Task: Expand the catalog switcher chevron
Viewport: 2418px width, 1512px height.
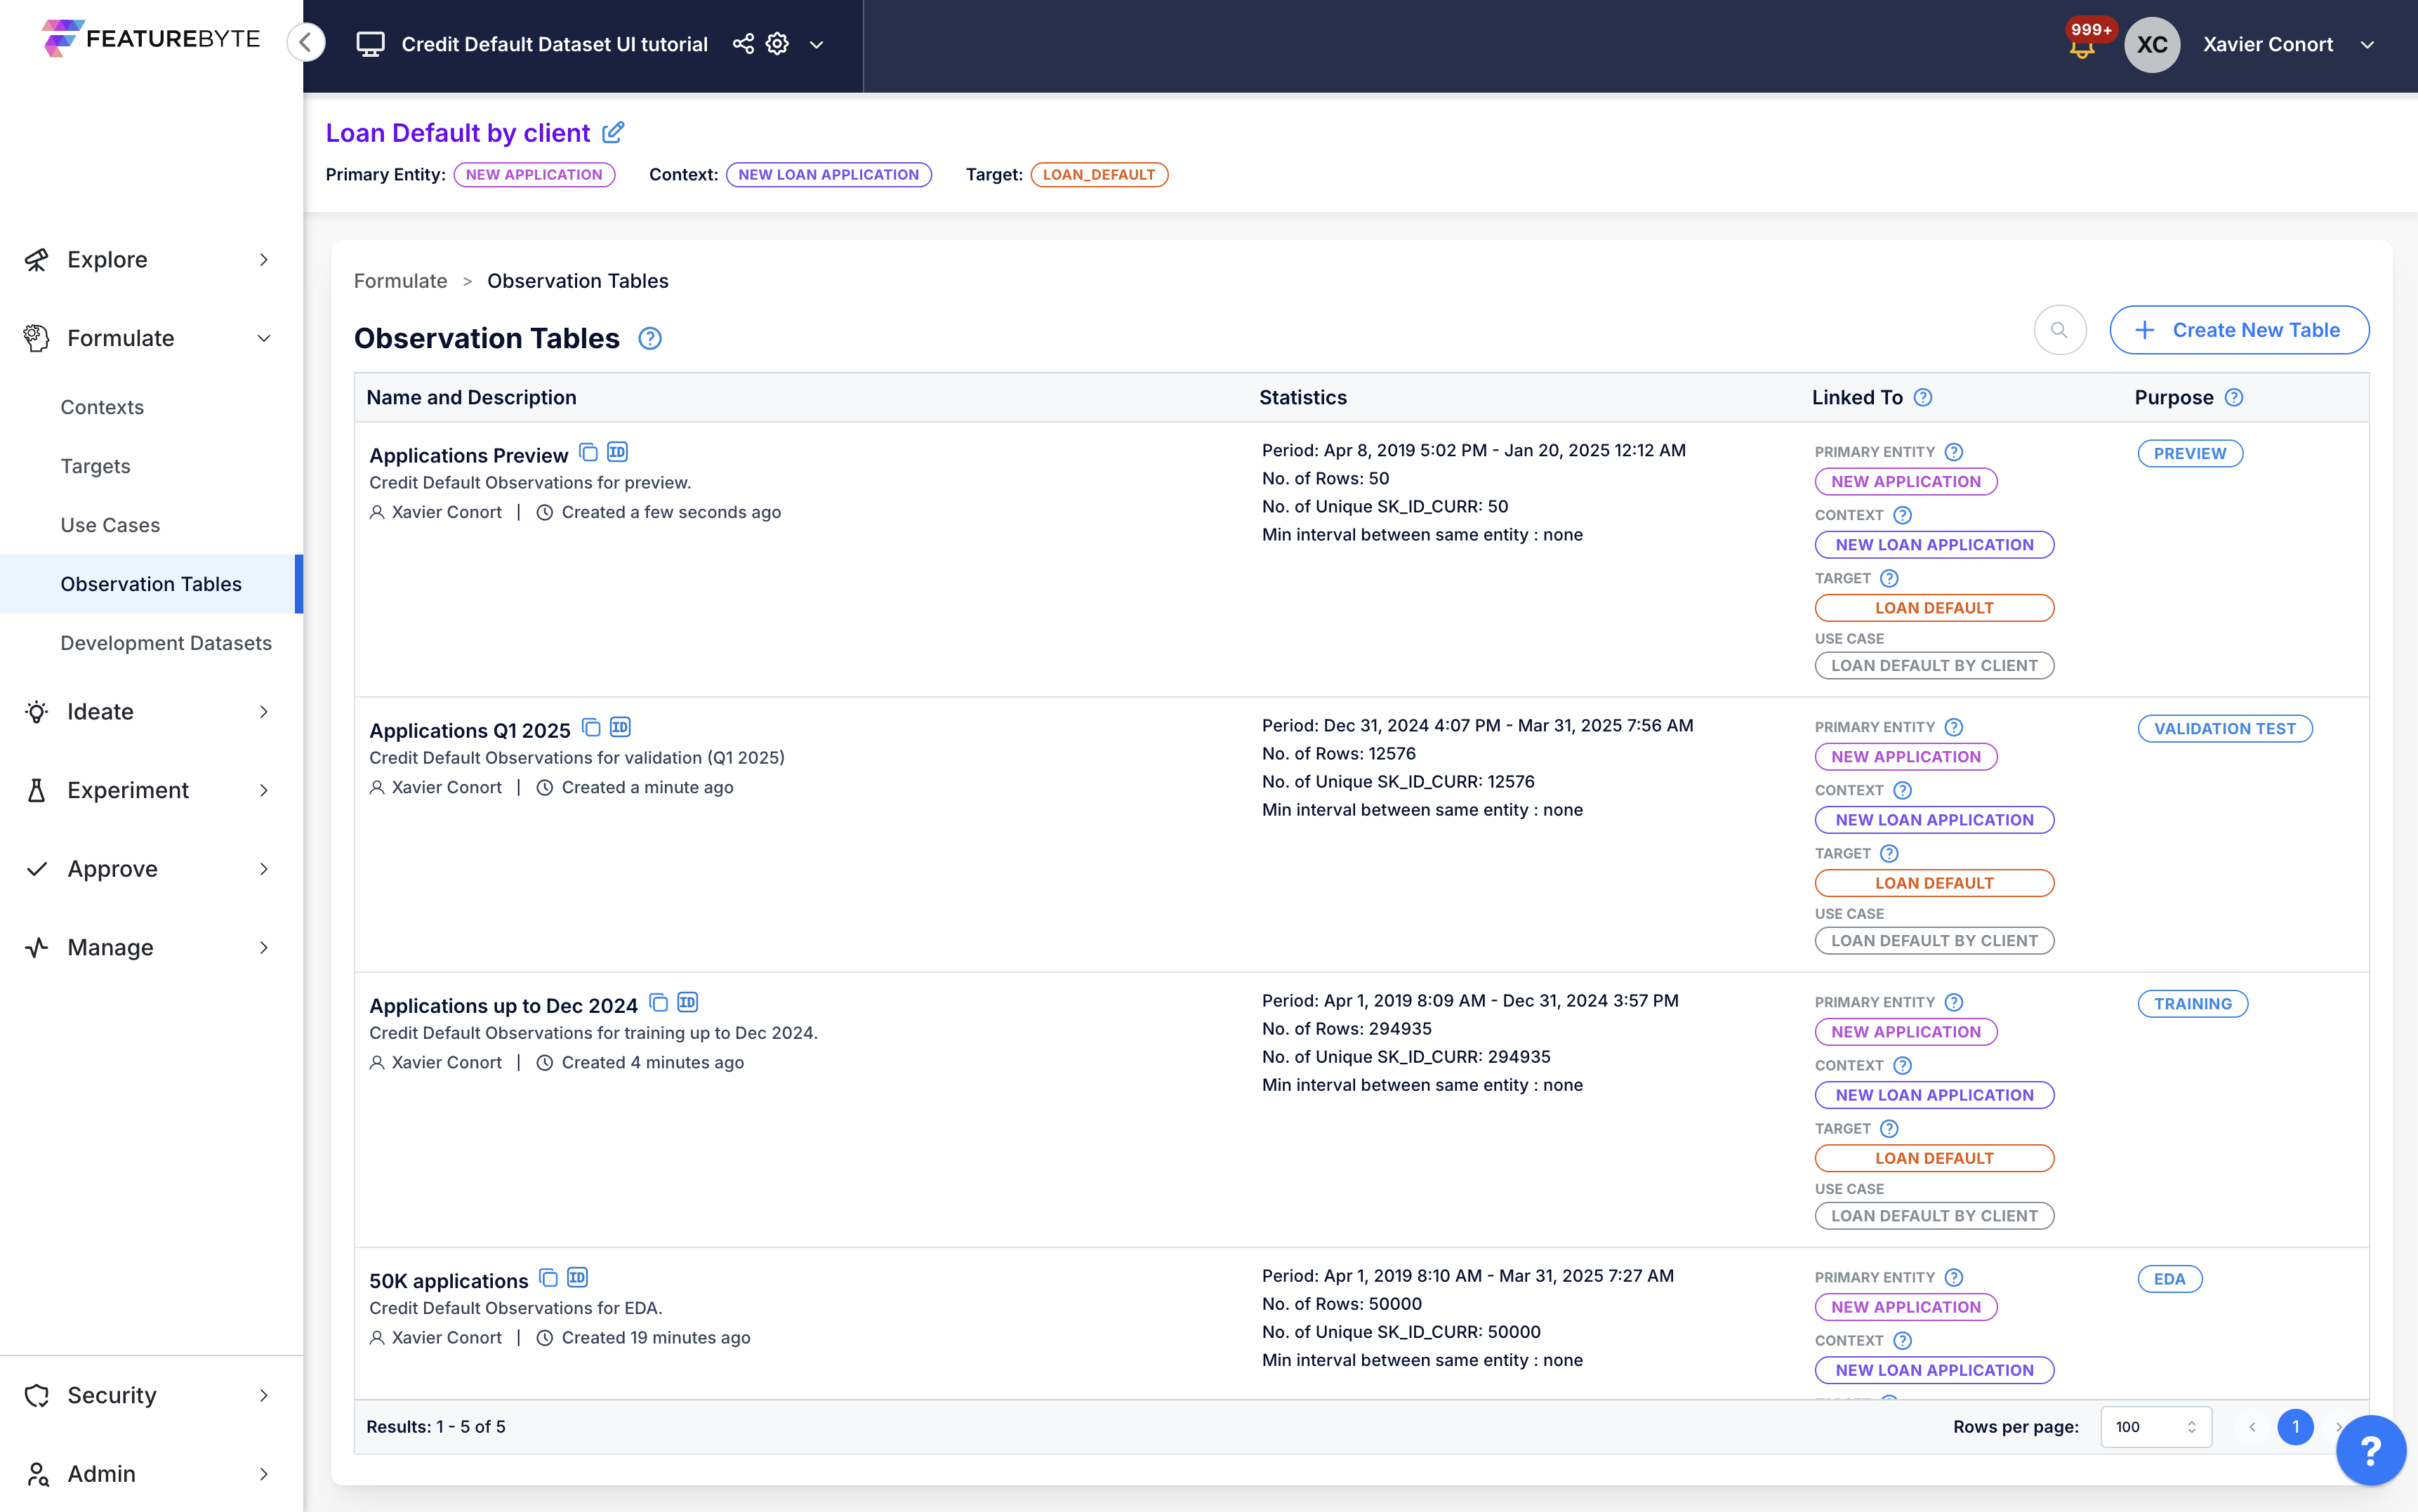Action: (816, 44)
